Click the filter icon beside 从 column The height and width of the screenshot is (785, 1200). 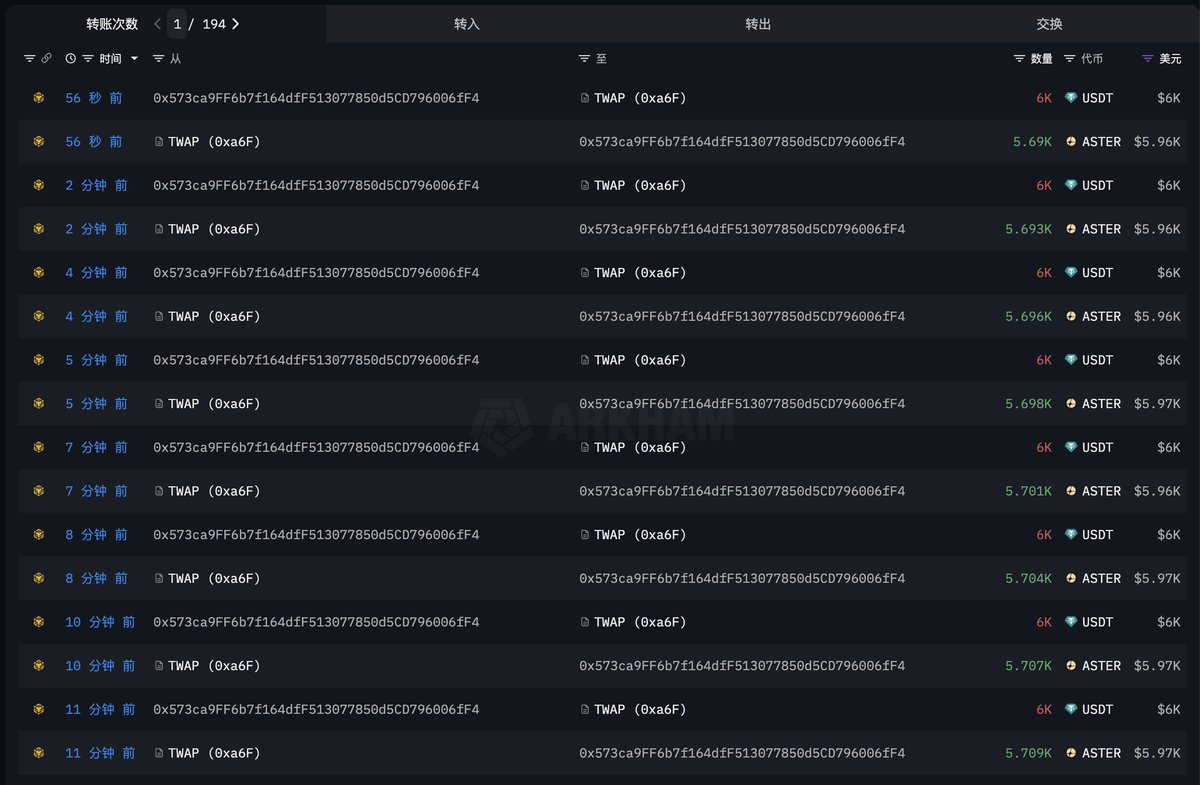point(158,59)
